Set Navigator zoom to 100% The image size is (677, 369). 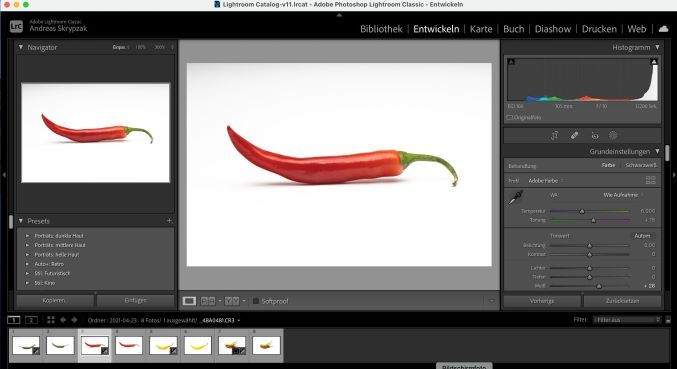tap(140, 47)
